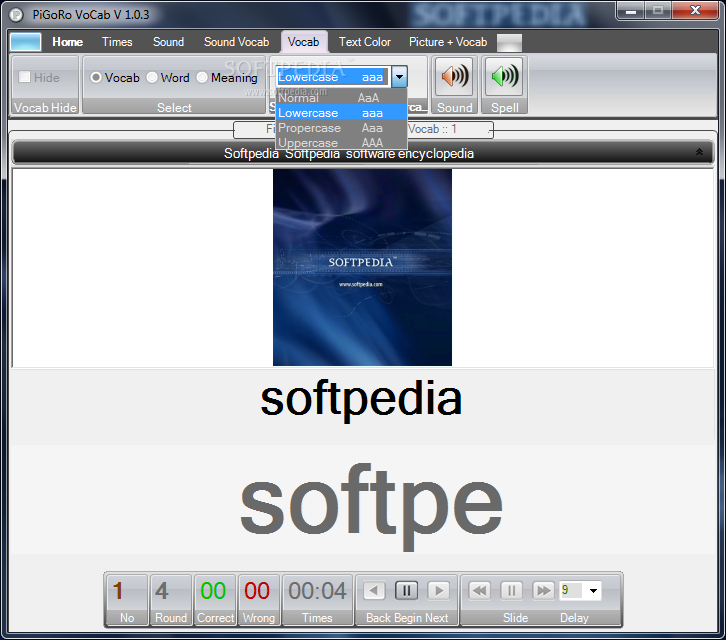Click the Vocab :: 1 label
Image resolution: width=726 pixels, height=640 pixels.
(432, 129)
